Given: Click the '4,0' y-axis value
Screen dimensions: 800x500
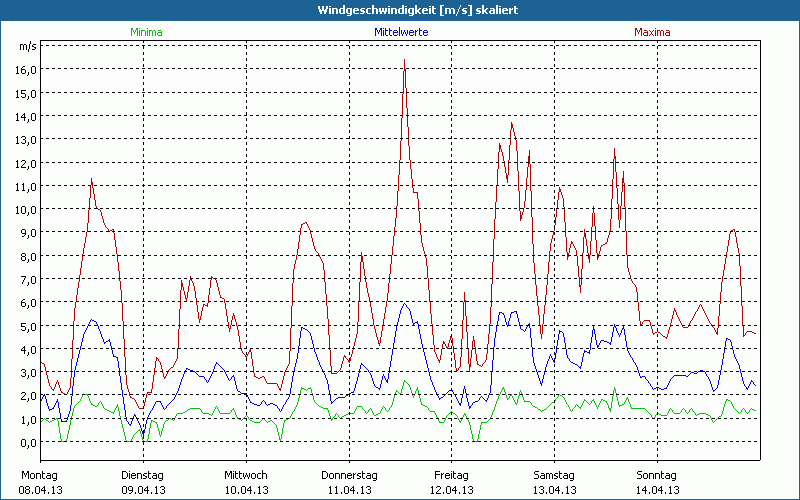Looking at the screenshot, I should pos(29,349).
